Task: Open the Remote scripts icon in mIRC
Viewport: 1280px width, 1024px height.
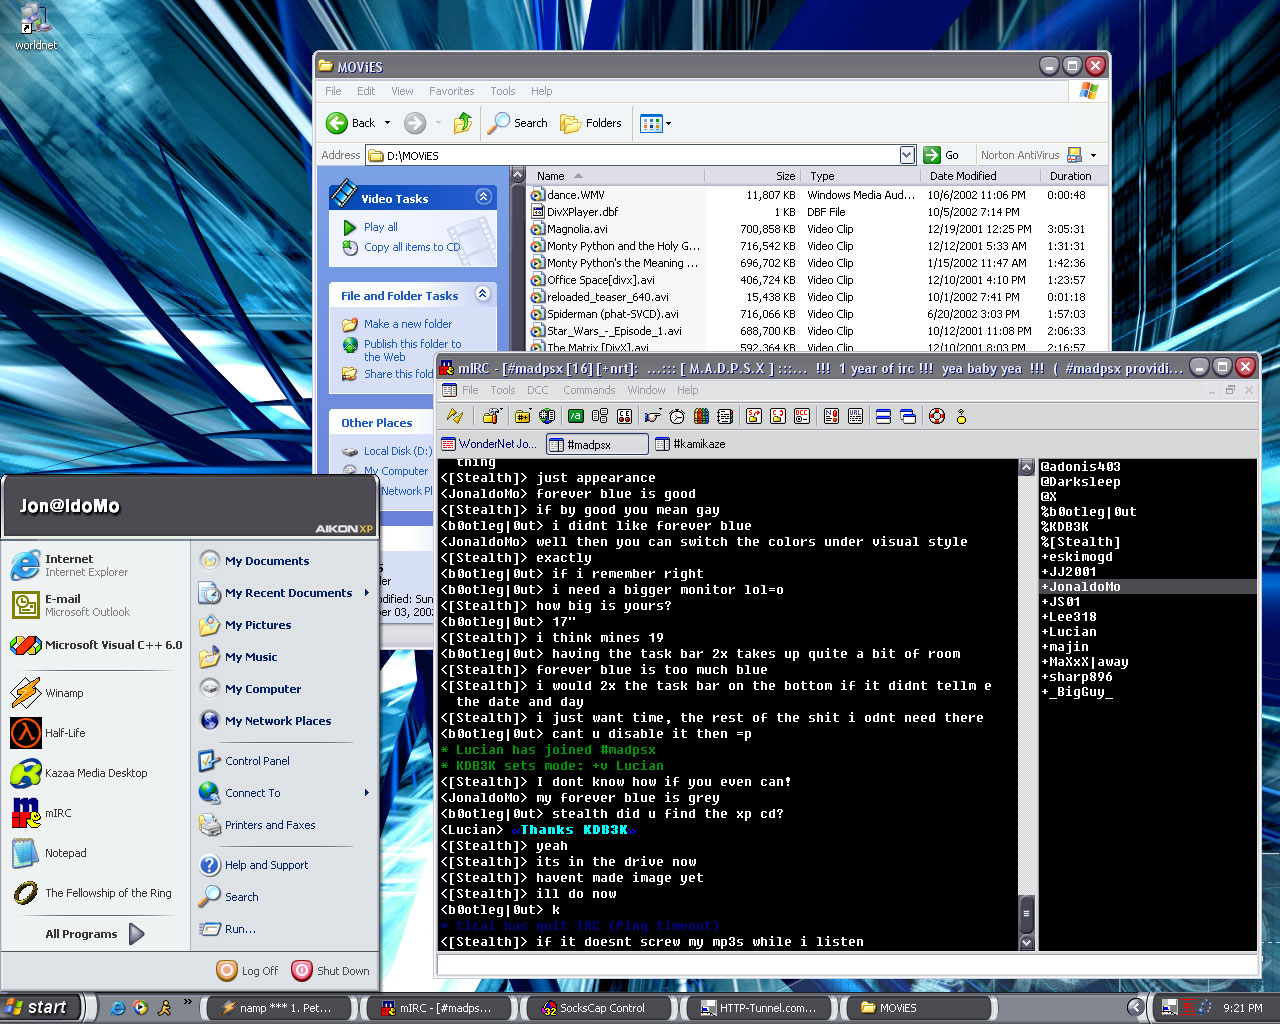Action: point(624,416)
